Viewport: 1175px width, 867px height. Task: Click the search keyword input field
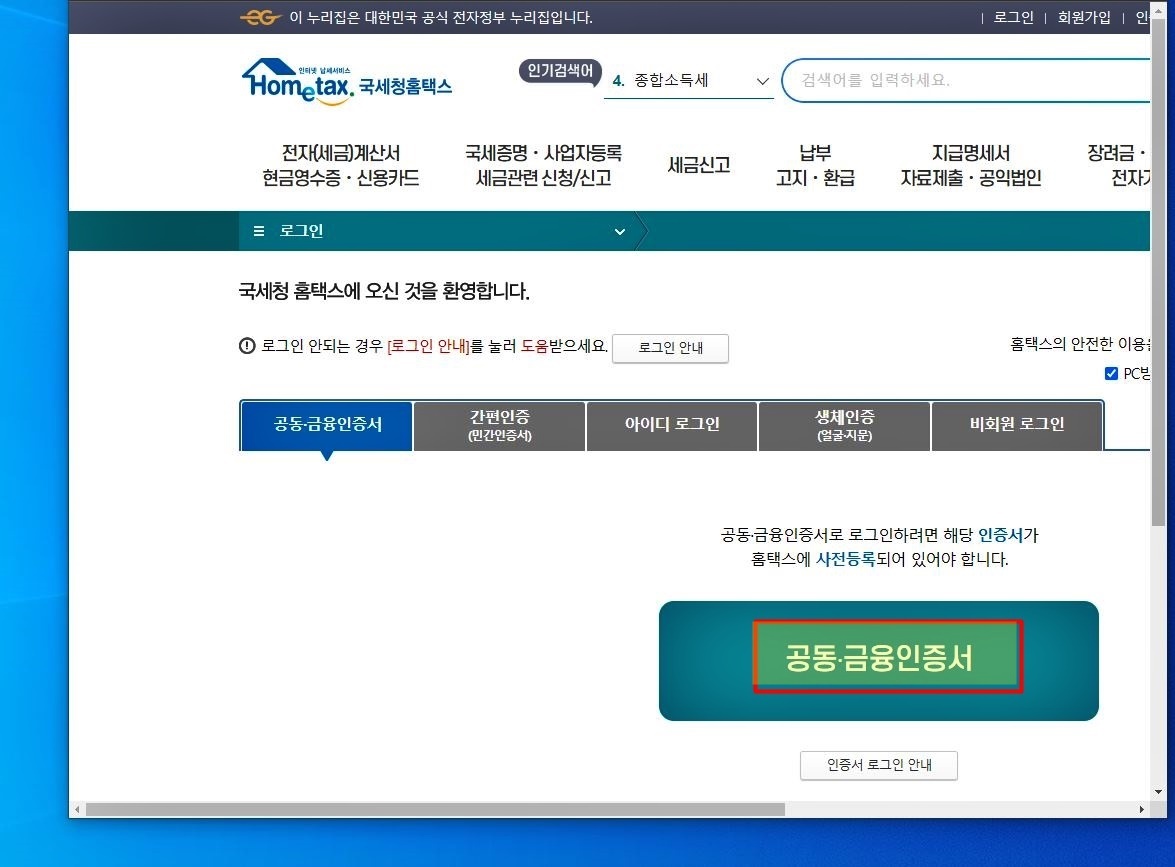pos(967,80)
